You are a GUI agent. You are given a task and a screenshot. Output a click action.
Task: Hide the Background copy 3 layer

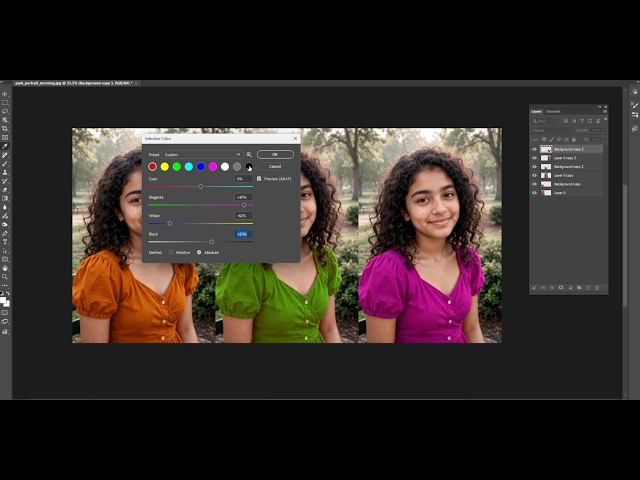pyautogui.click(x=534, y=149)
